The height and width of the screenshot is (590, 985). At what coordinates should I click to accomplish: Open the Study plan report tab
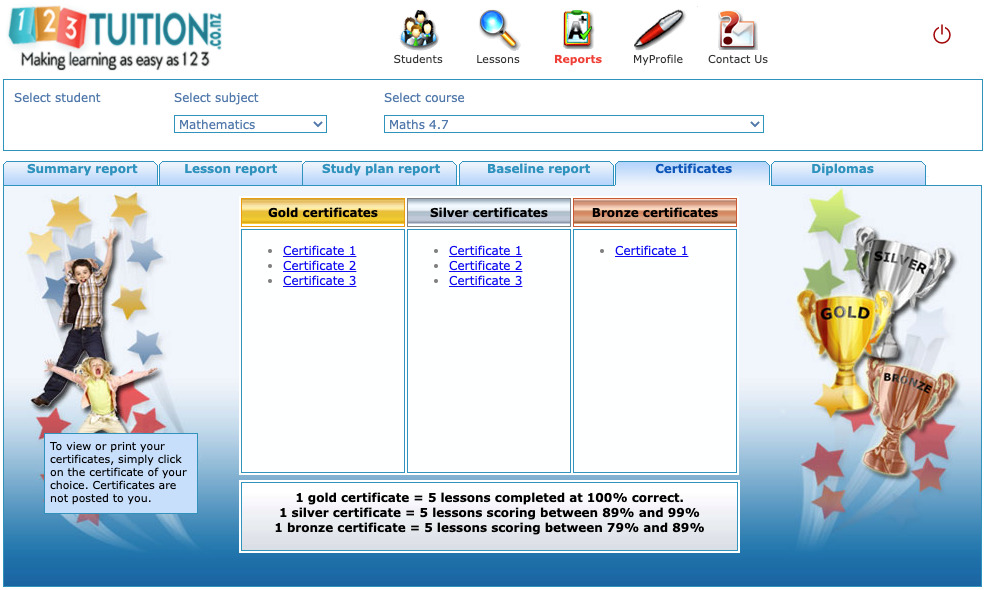click(x=381, y=170)
